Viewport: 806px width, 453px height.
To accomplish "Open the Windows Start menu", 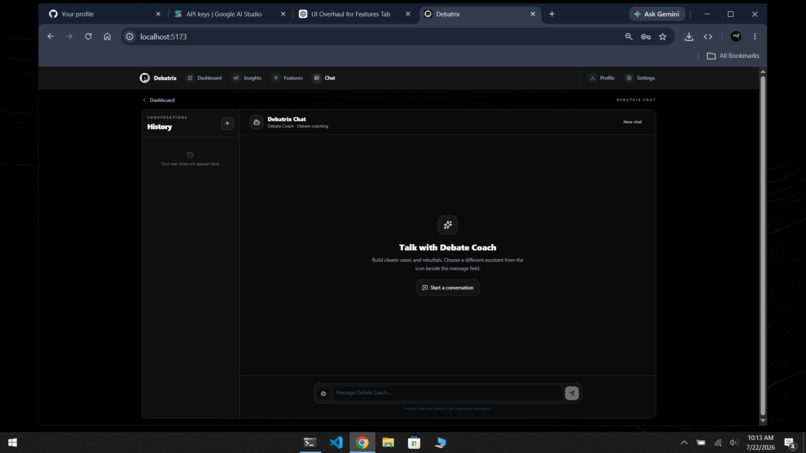I will tap(12, 443).
